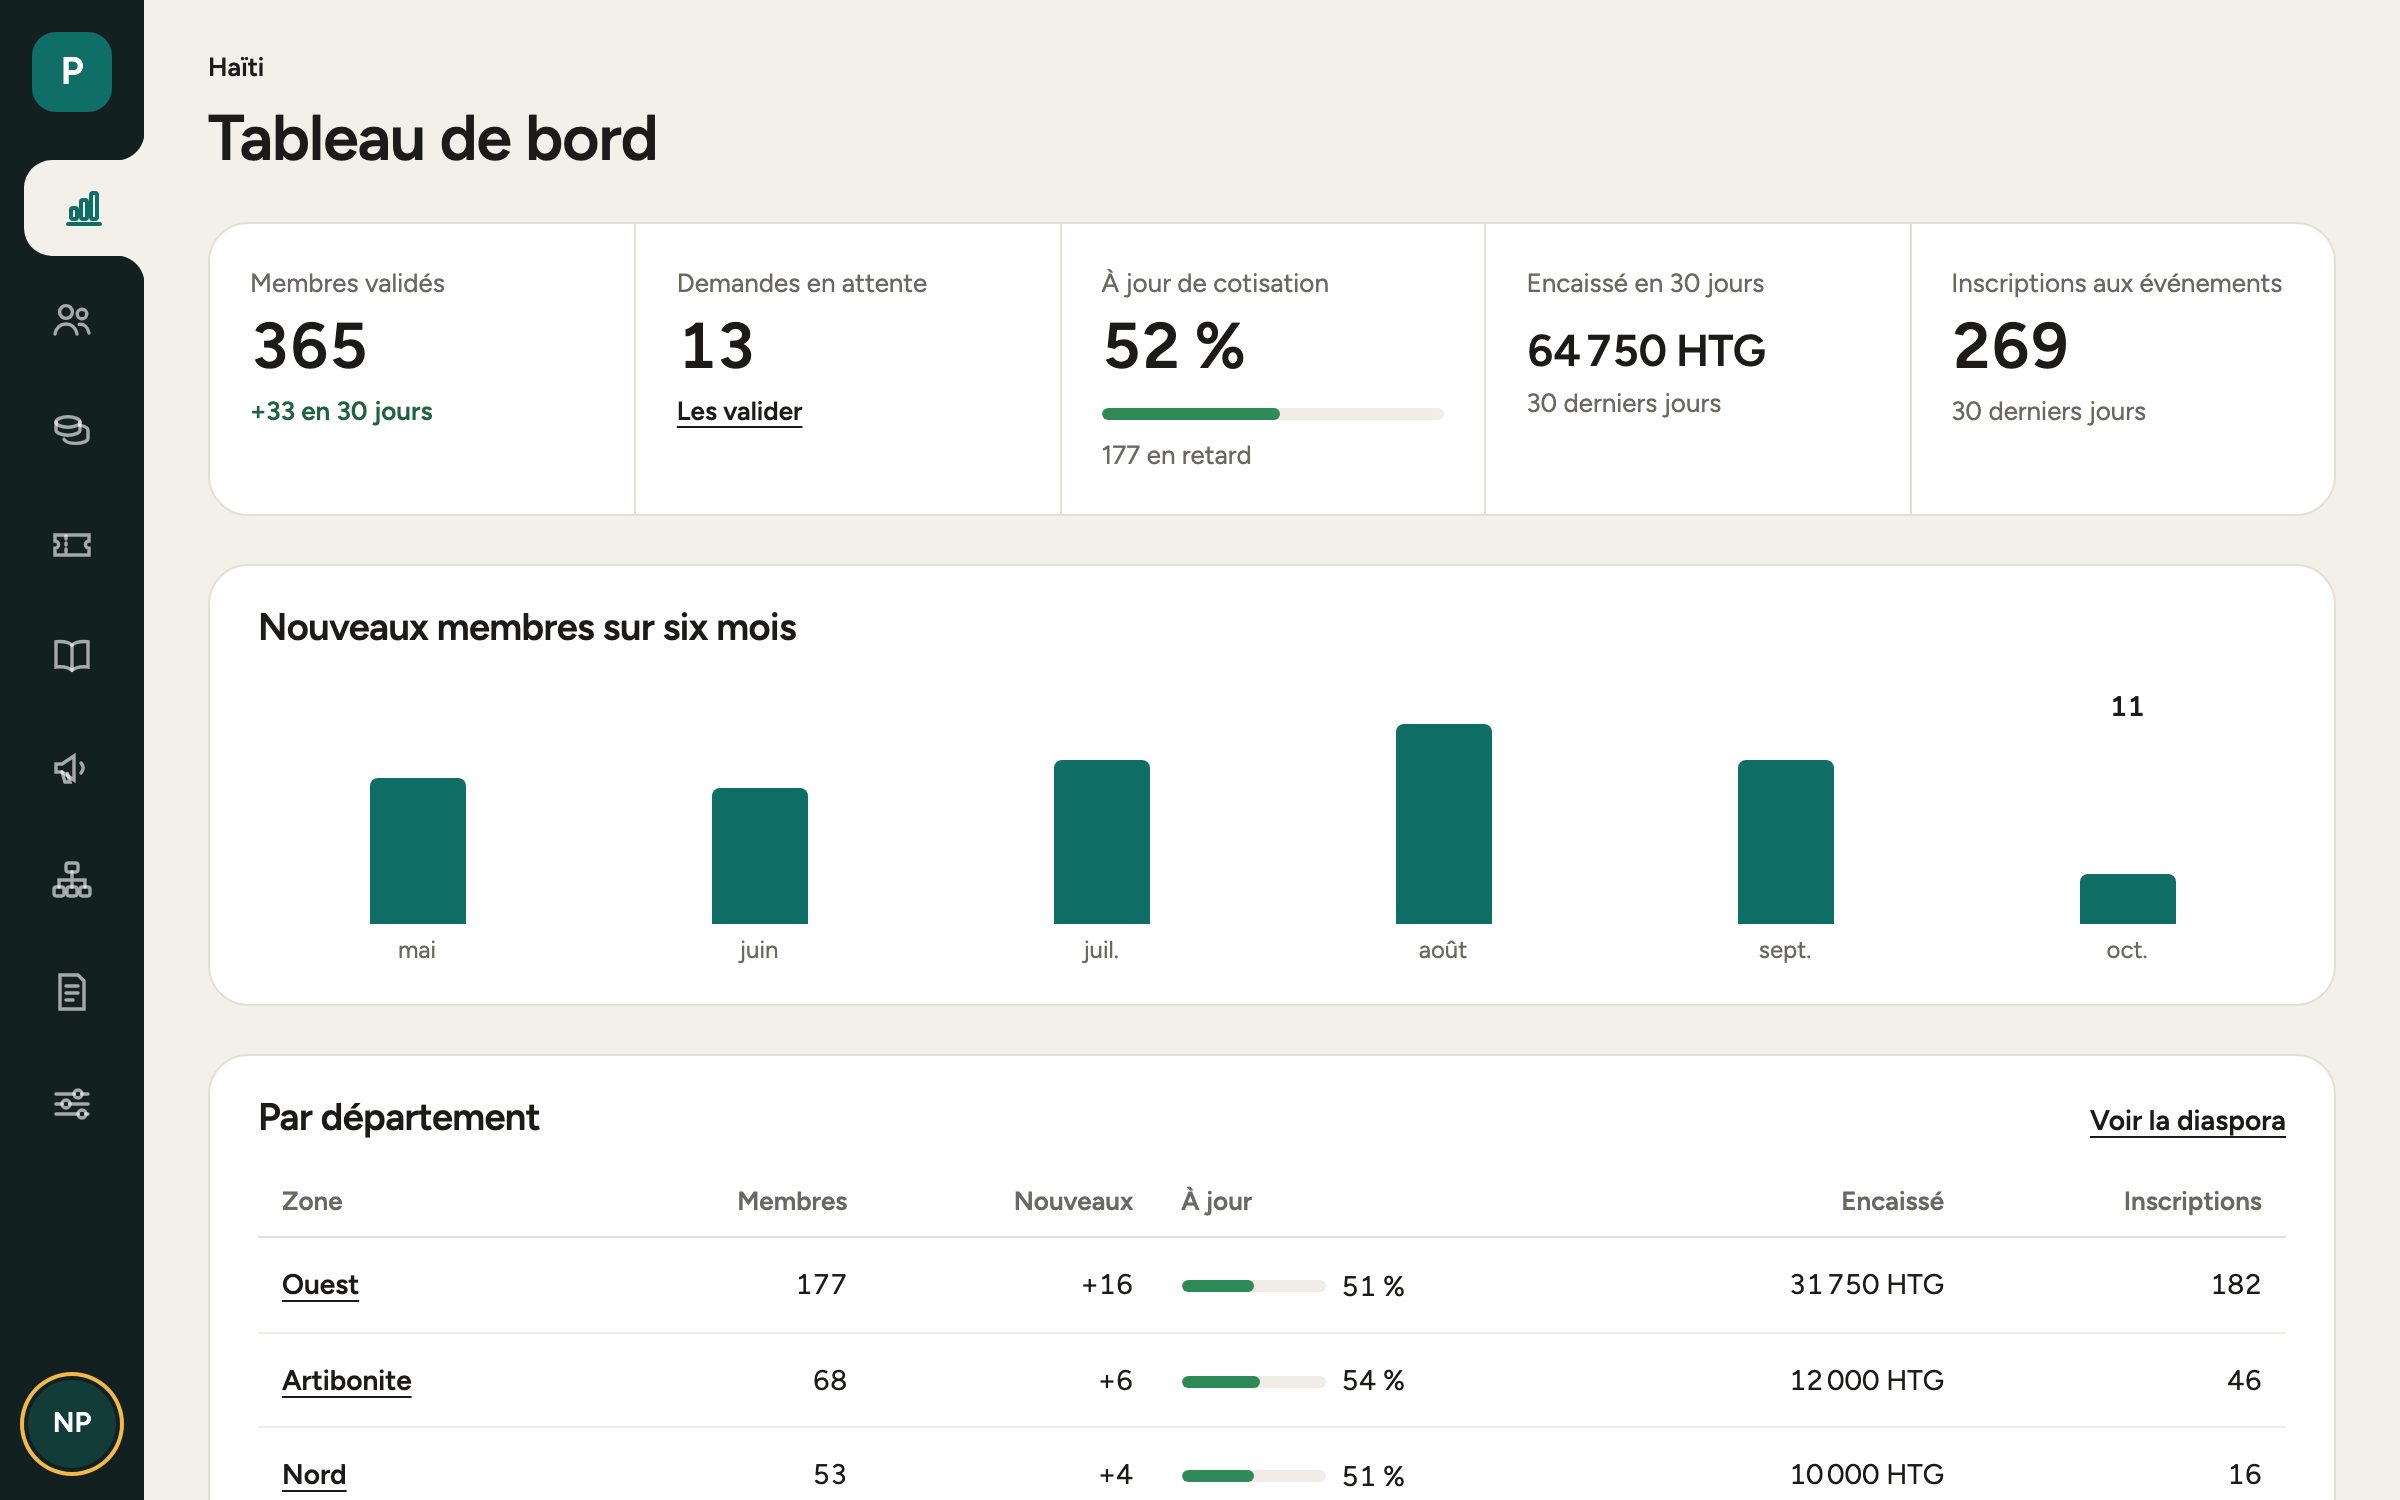Screen dimensions: 2400x1500
Task: Click the 64 750 HTG value
Action: coord(1646,351)
